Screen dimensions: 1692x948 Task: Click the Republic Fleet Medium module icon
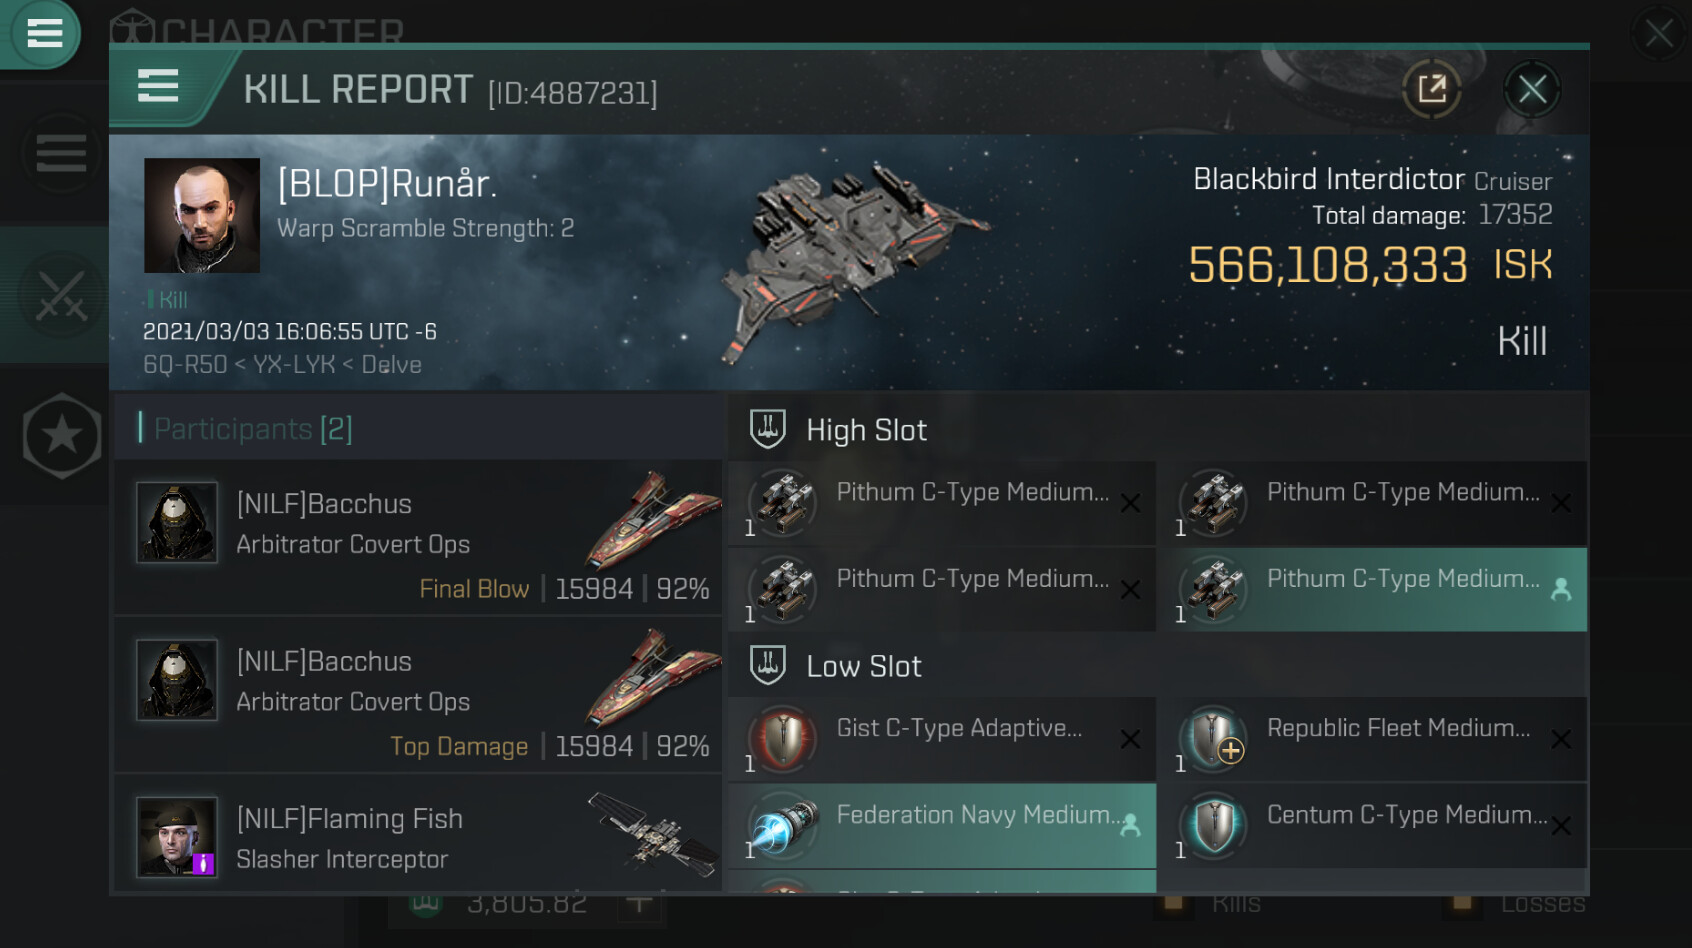(1213, 740)
